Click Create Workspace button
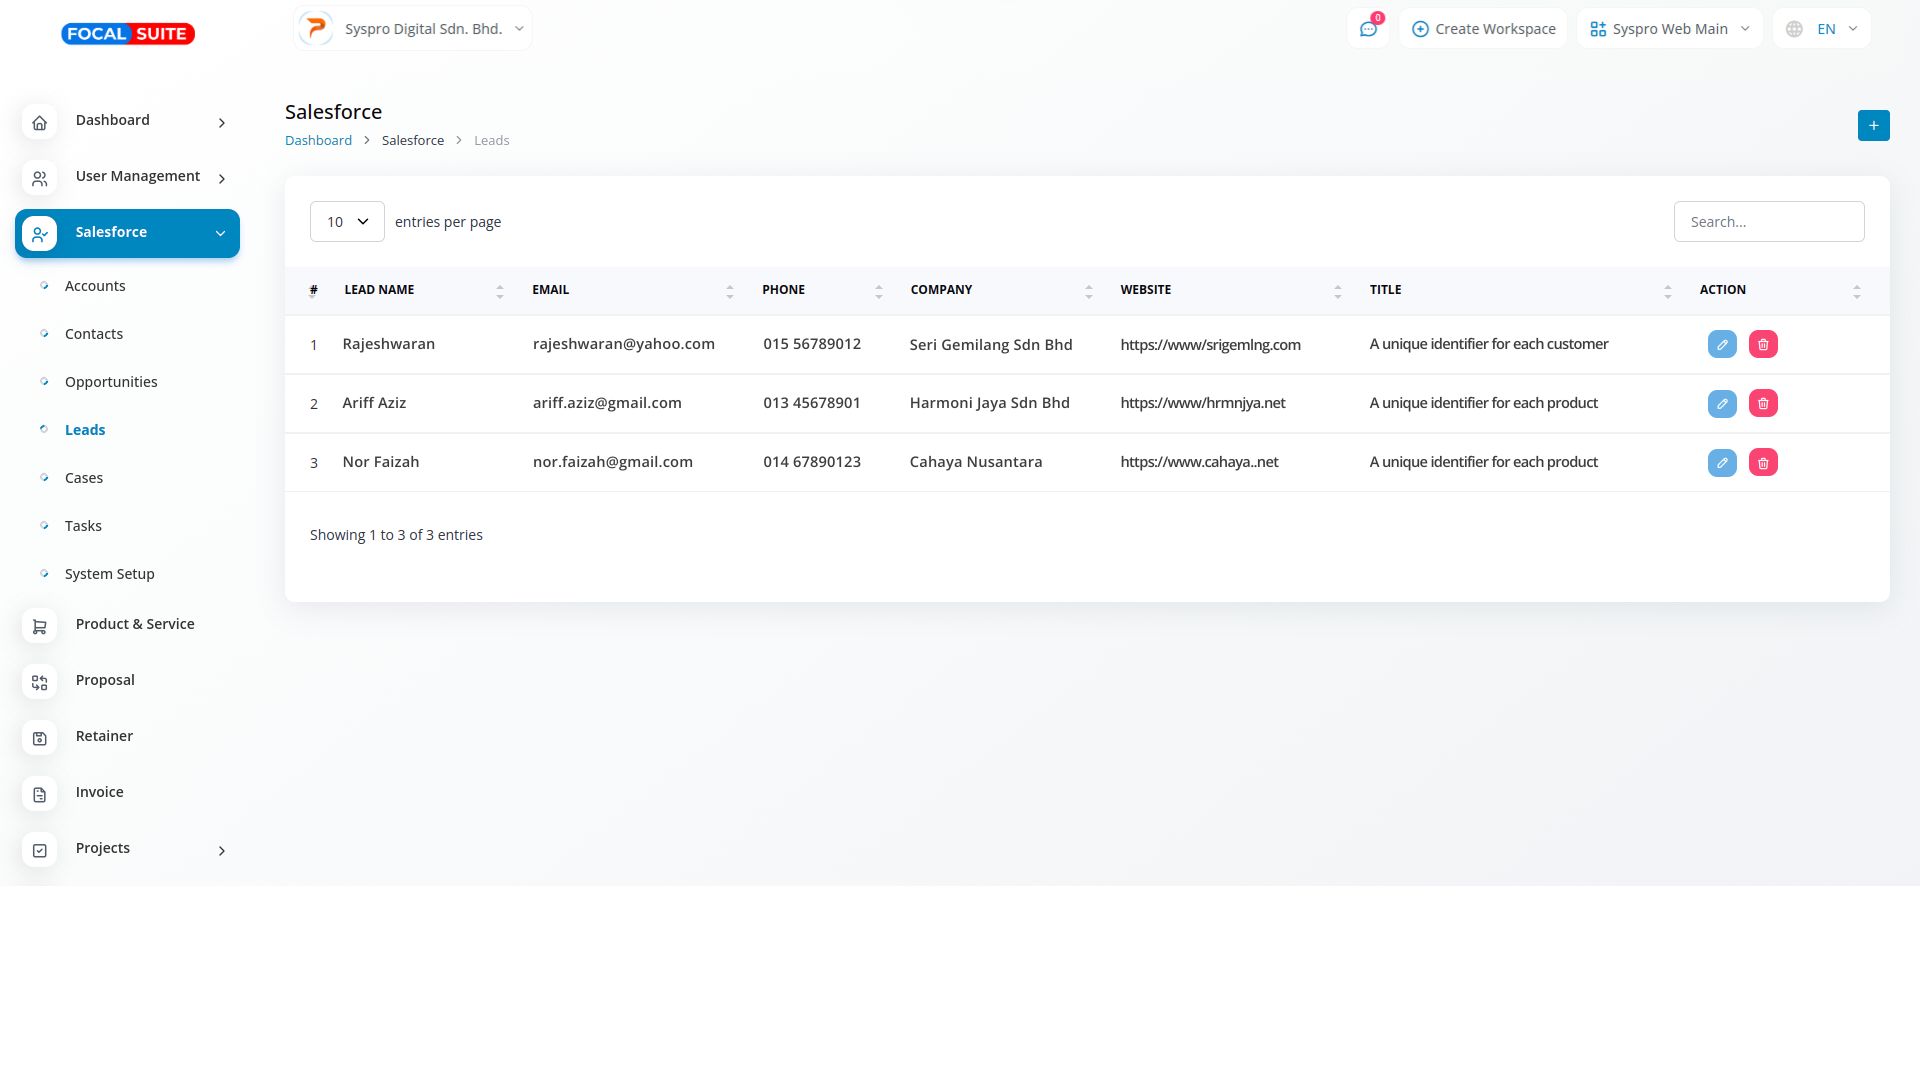The height and width of the screenshot is (1080, 1920). (x=1483, y=29)
